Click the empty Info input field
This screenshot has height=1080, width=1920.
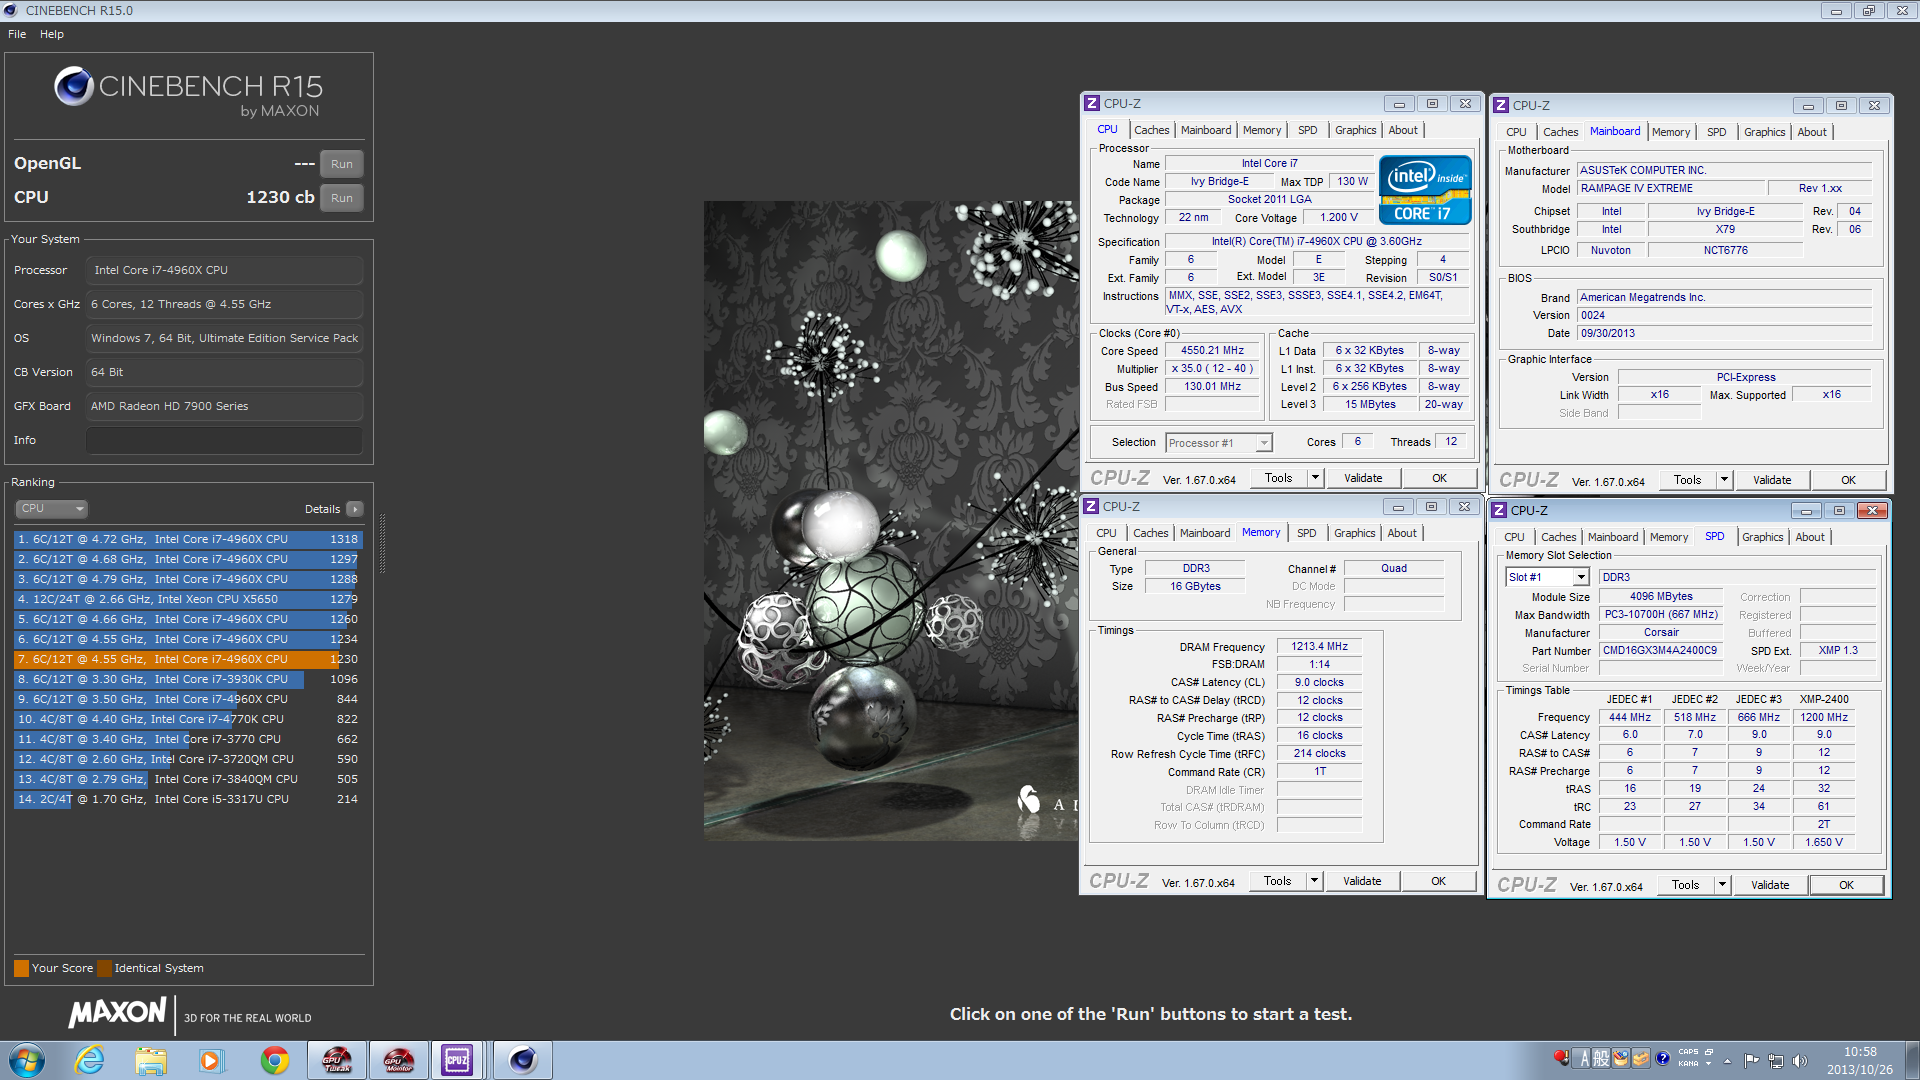(224, 440)
